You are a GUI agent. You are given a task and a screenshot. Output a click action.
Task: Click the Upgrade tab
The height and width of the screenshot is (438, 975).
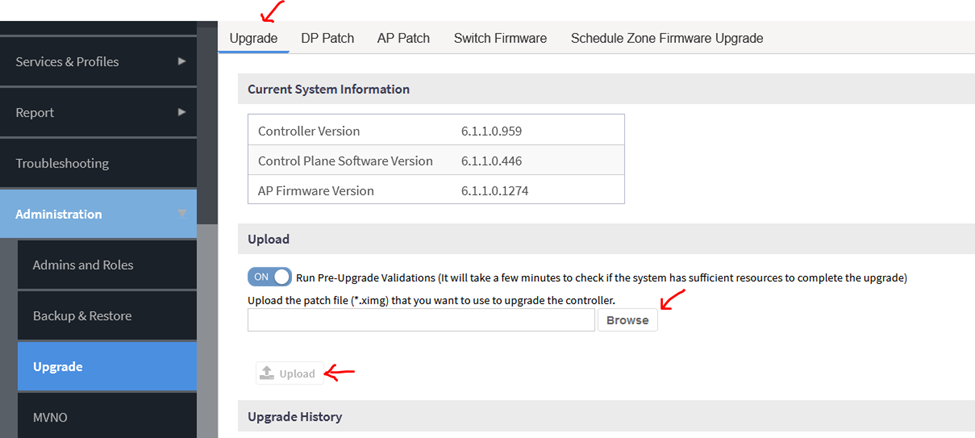click(x=254, y=38)
